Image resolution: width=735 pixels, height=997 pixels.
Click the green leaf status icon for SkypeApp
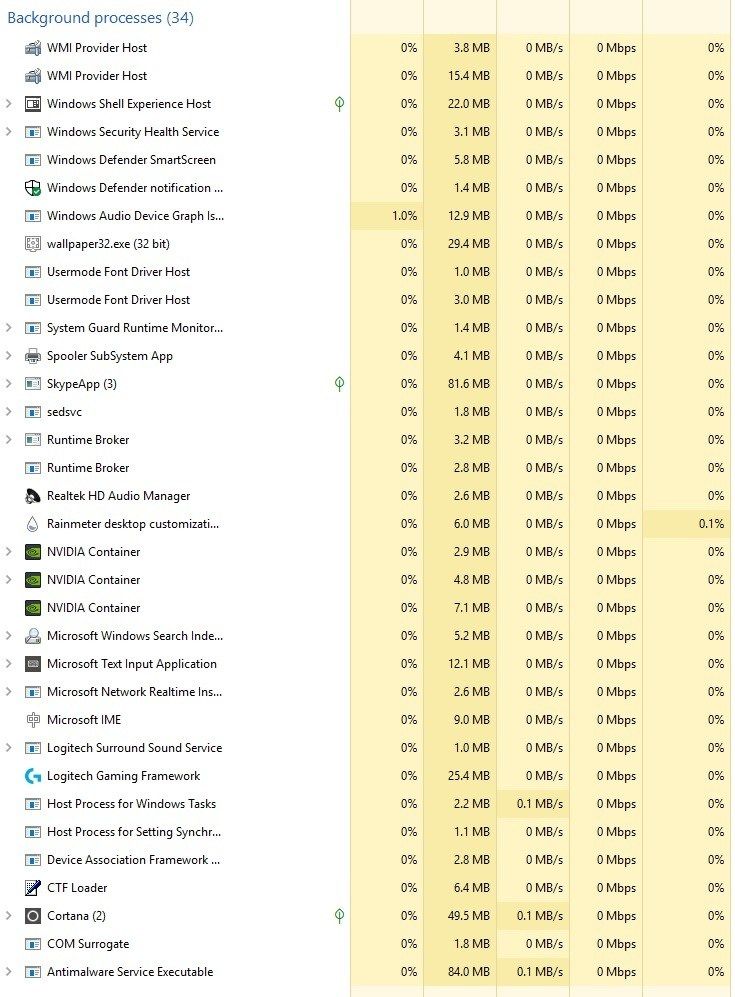(x=339, y=384)
